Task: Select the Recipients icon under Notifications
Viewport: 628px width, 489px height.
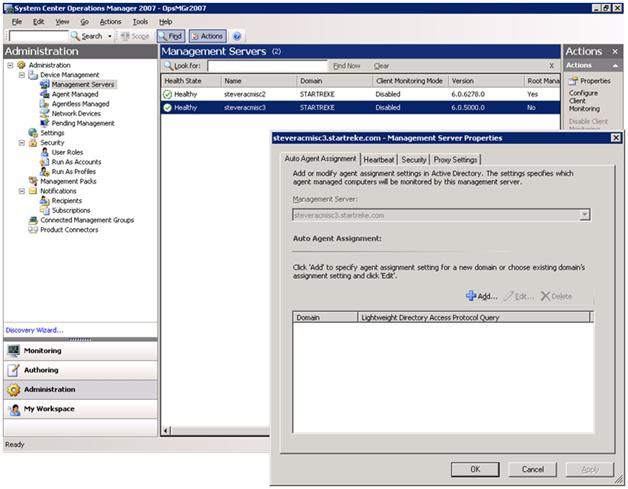Action: click(44, 201)
